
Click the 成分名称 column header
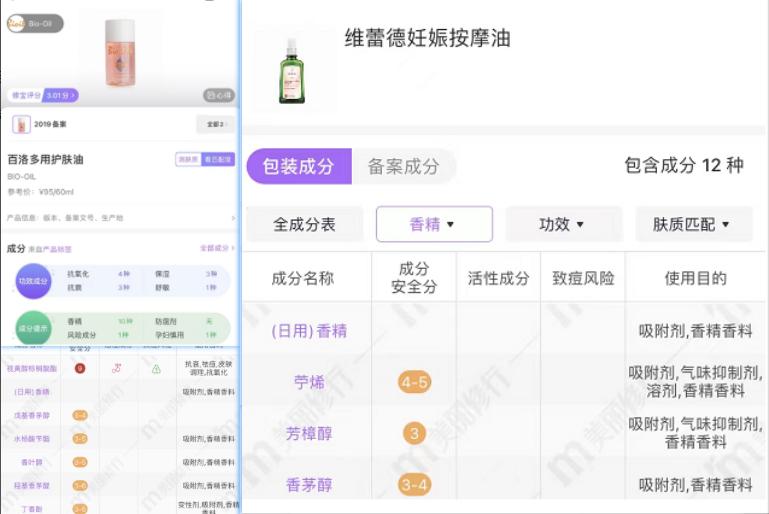(x=303, y=279)
